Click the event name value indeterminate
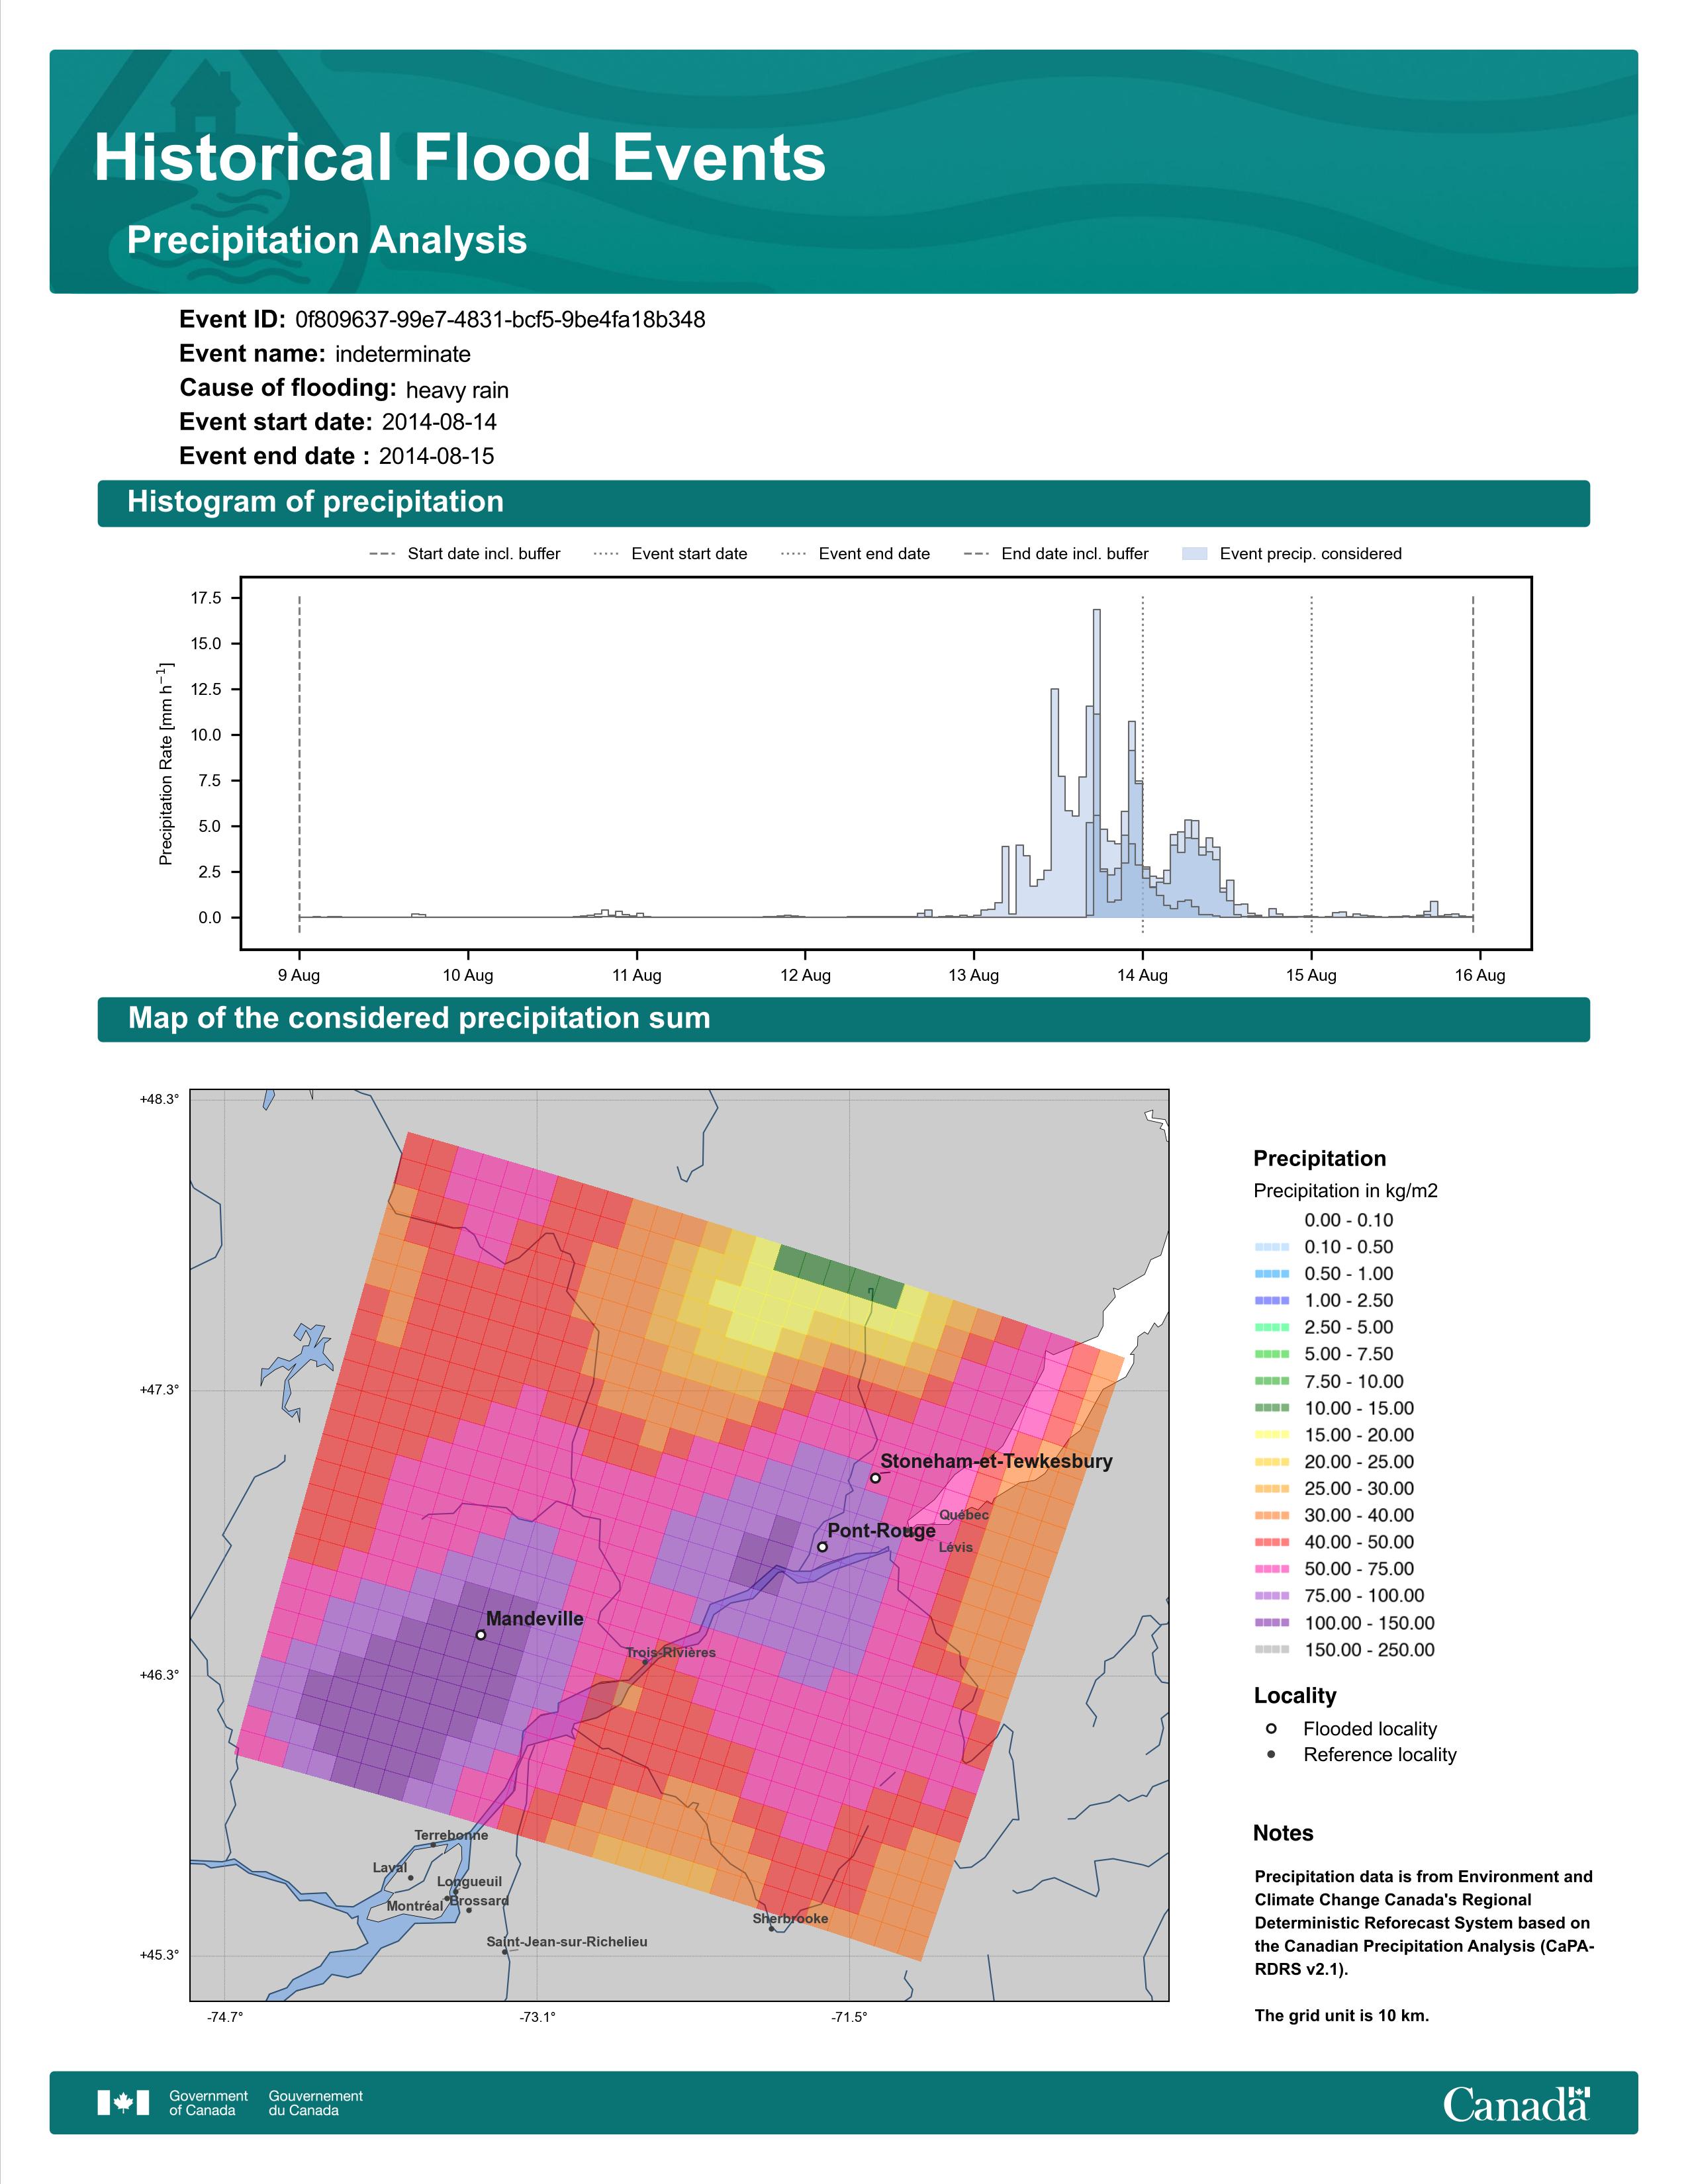The height and width of the screenshot is (2184, 1688). [403, 354]
